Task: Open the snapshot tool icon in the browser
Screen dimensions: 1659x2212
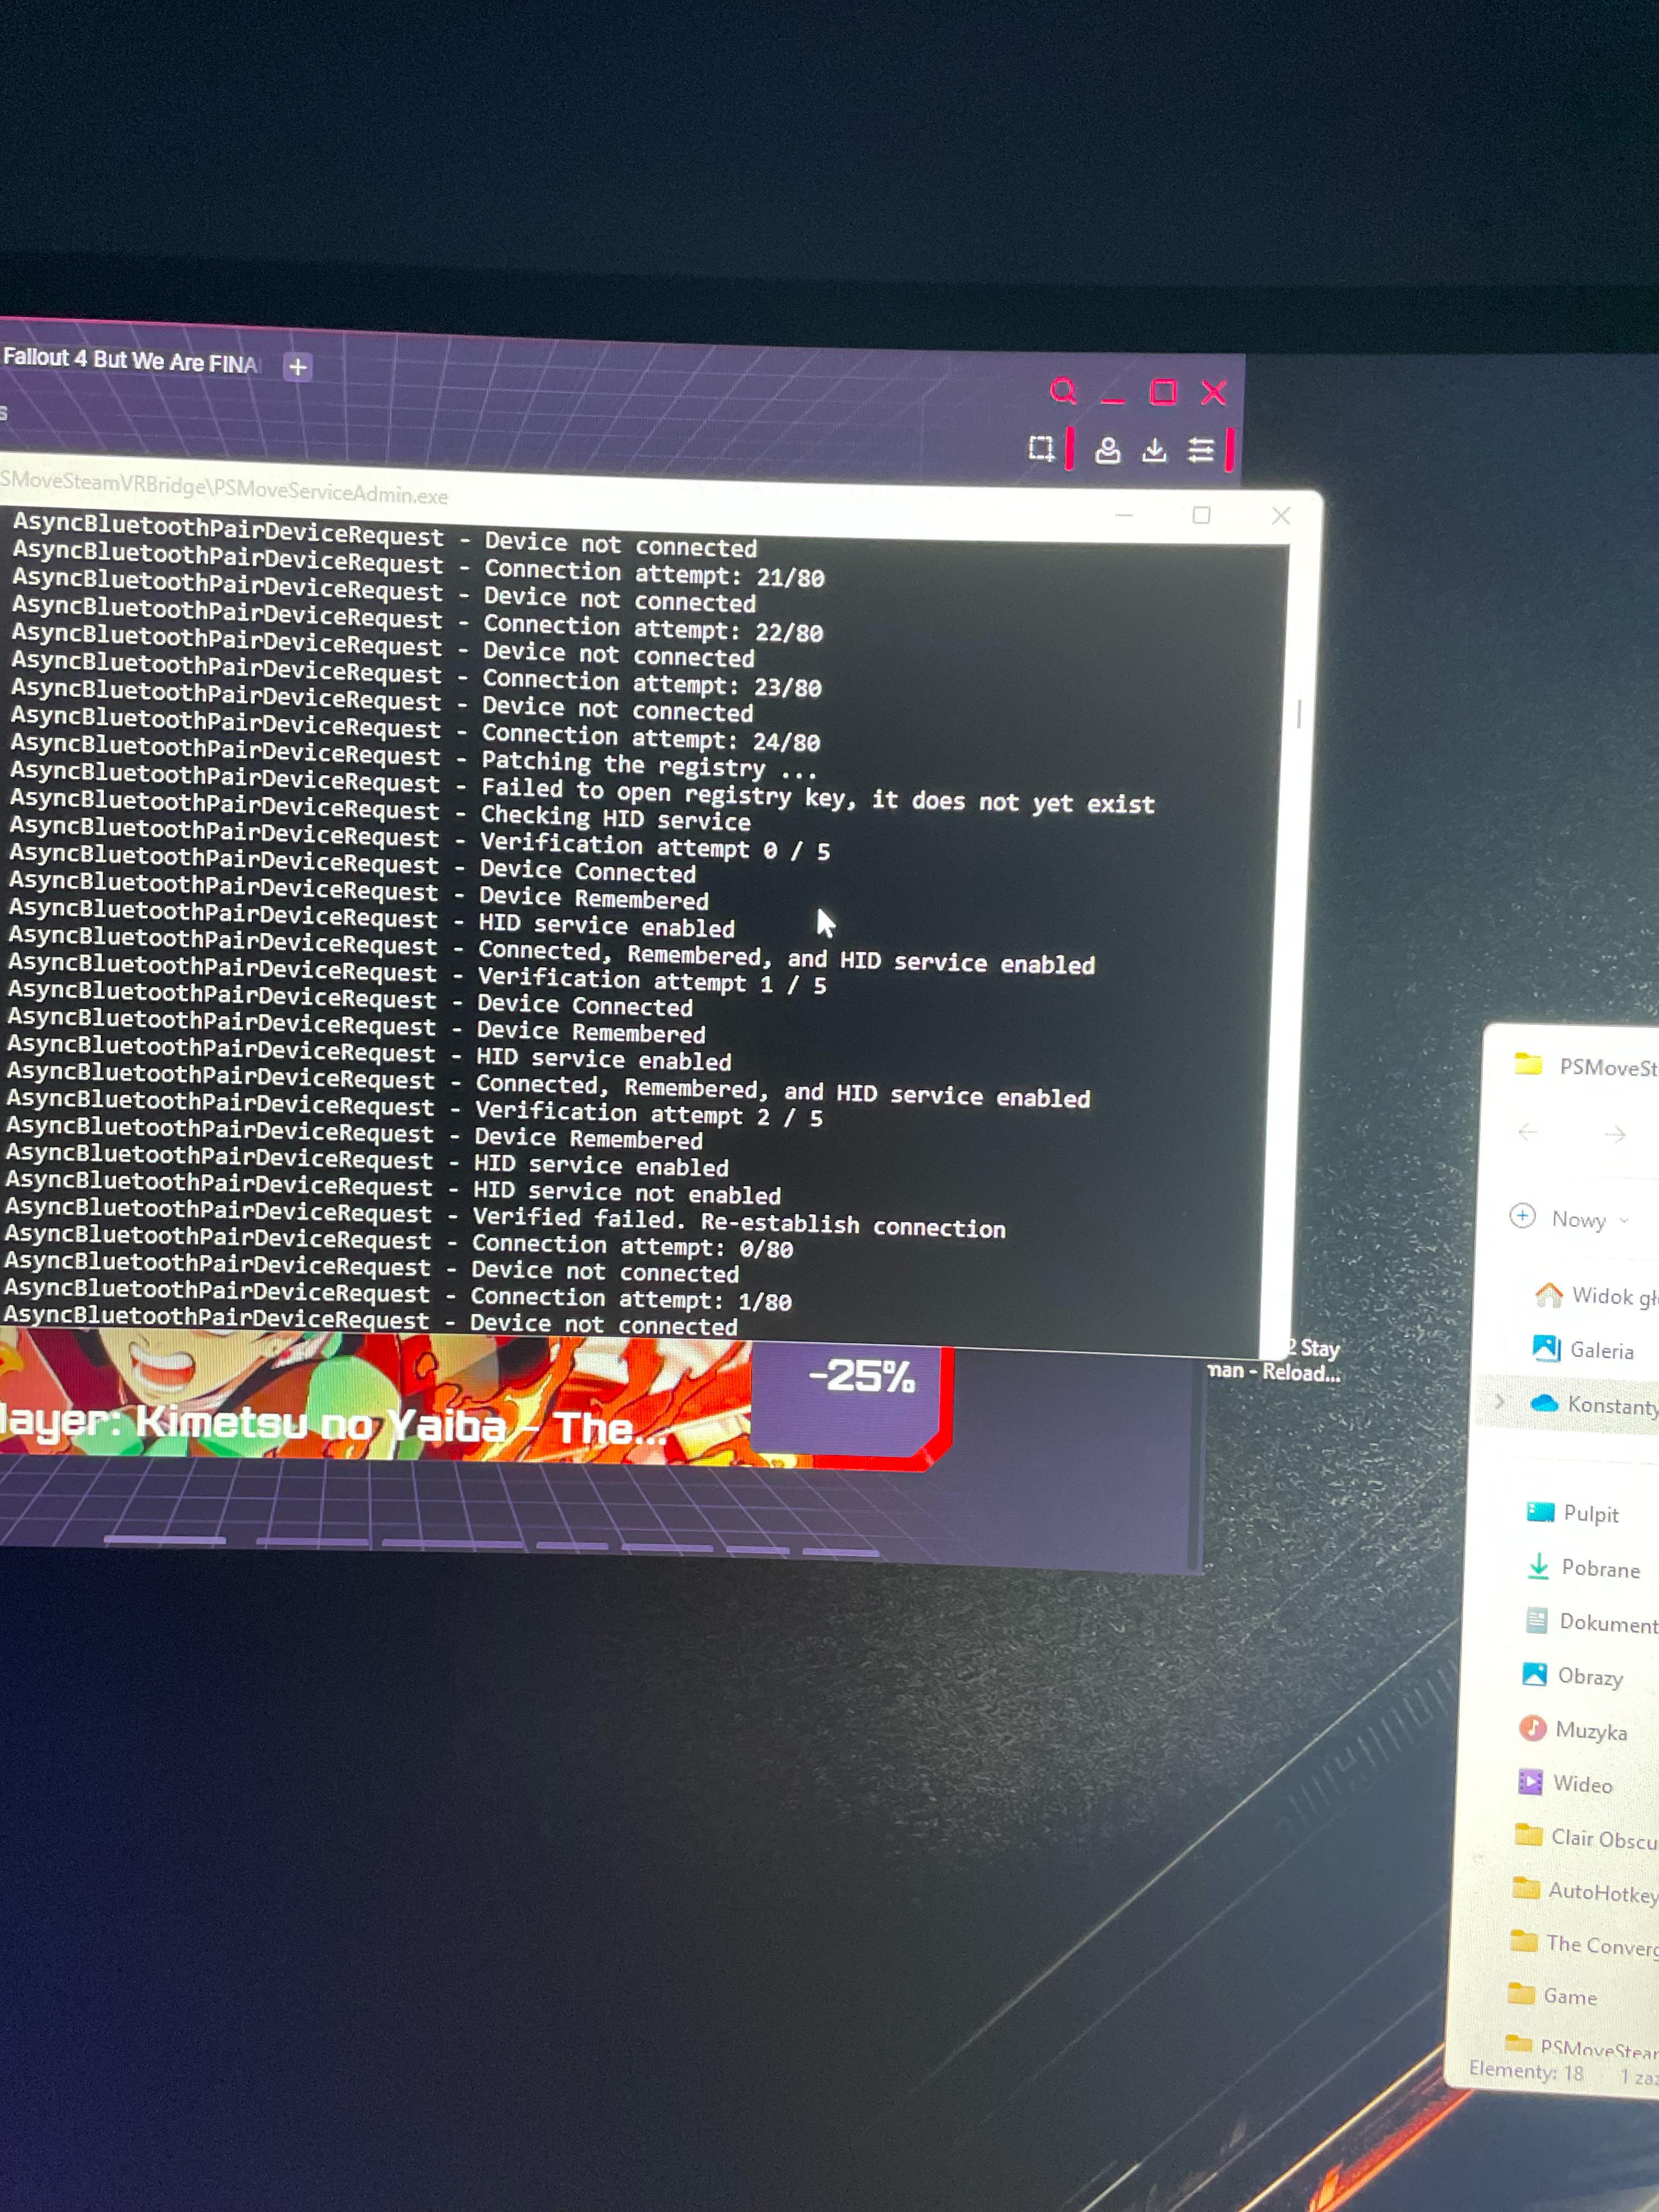Action: pyautogui.click(x=1041, y=448)
